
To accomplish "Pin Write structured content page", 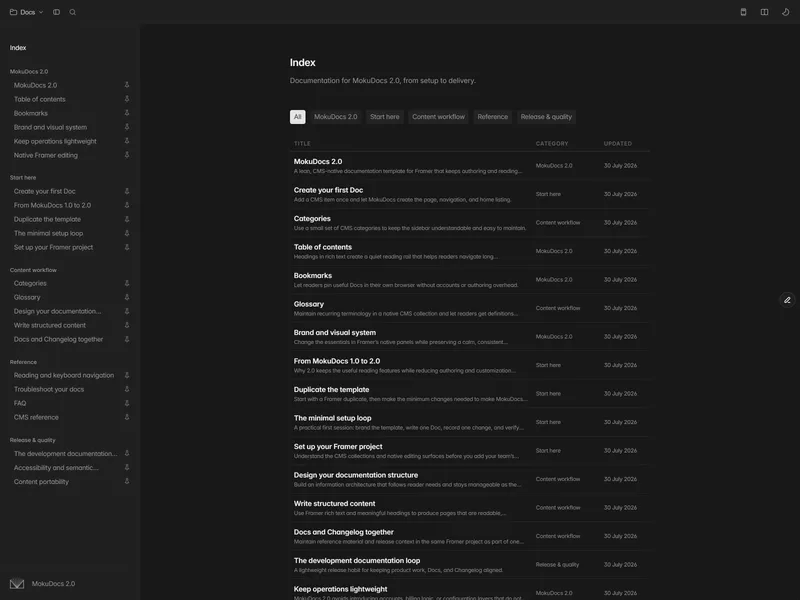I will 127,326.
